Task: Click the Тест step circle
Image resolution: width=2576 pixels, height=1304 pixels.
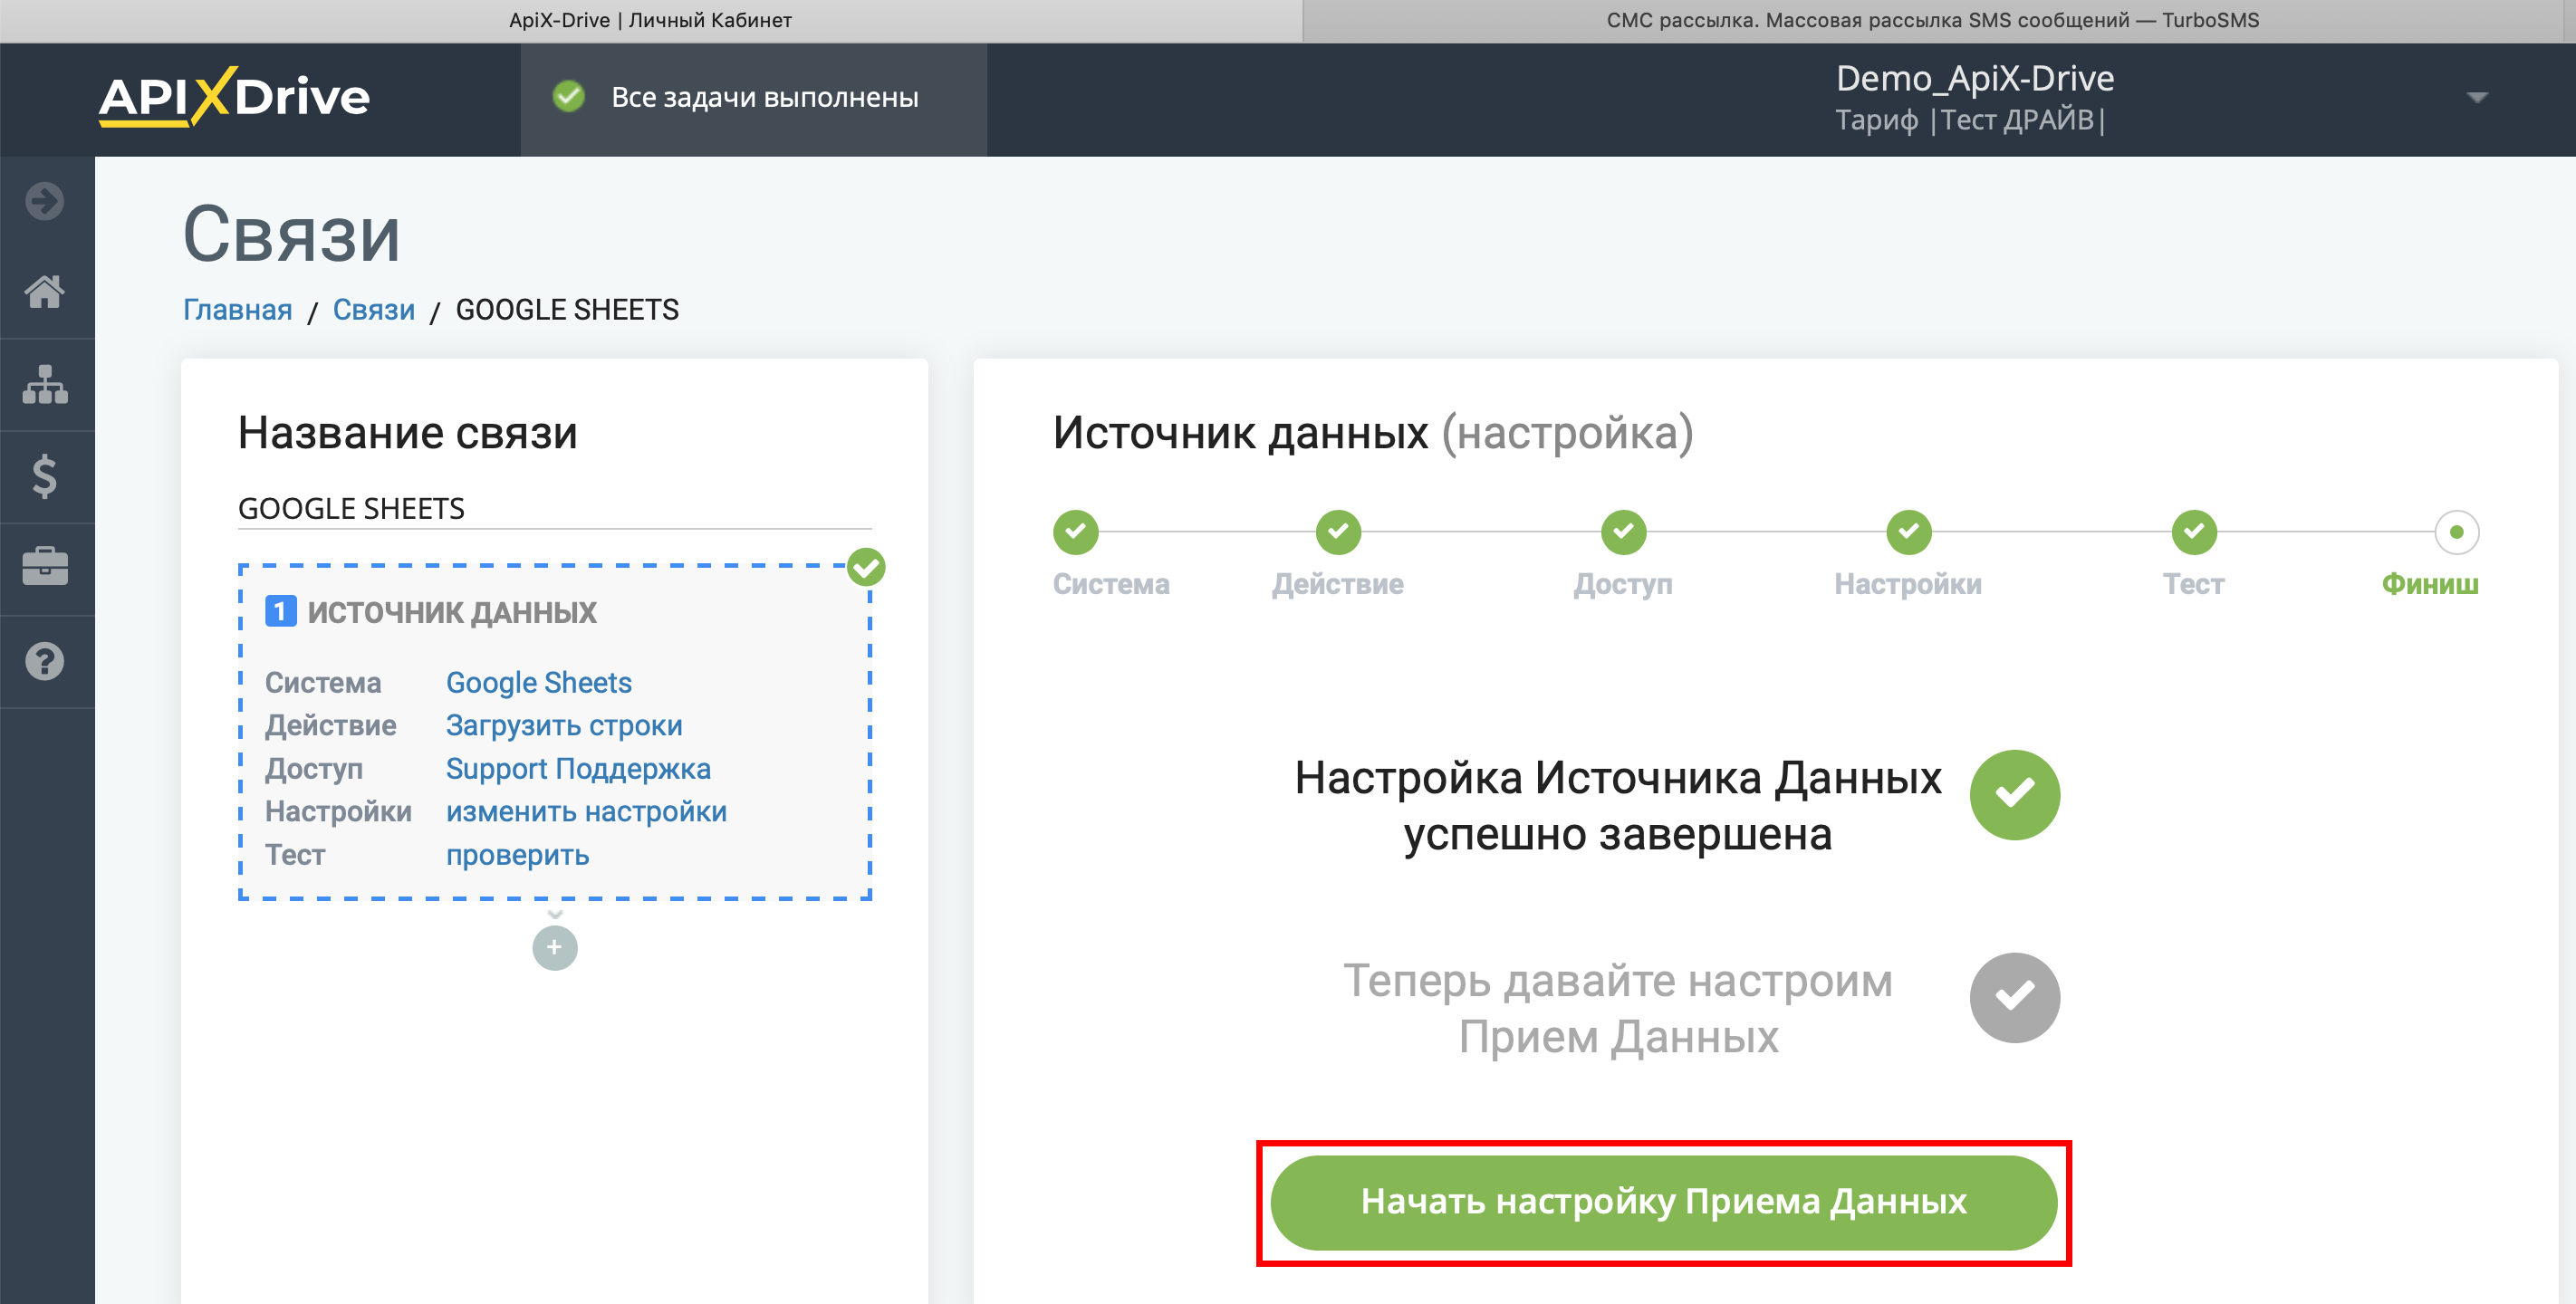Action: [2194, 532]
